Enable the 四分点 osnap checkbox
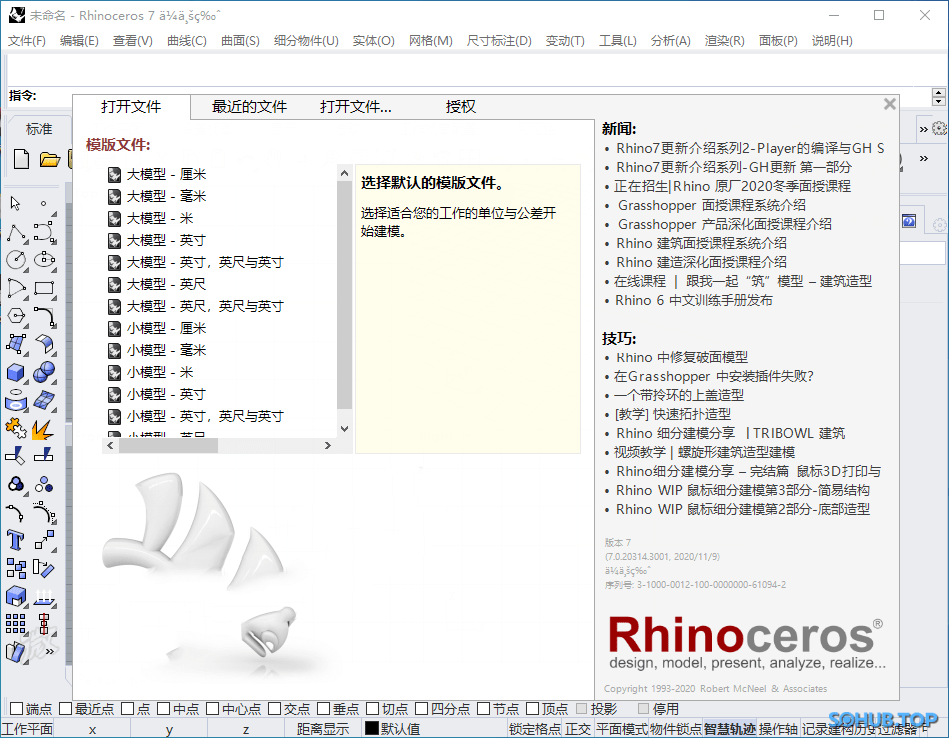The height and width of the screenshot is (738, 949). (421, 708)
